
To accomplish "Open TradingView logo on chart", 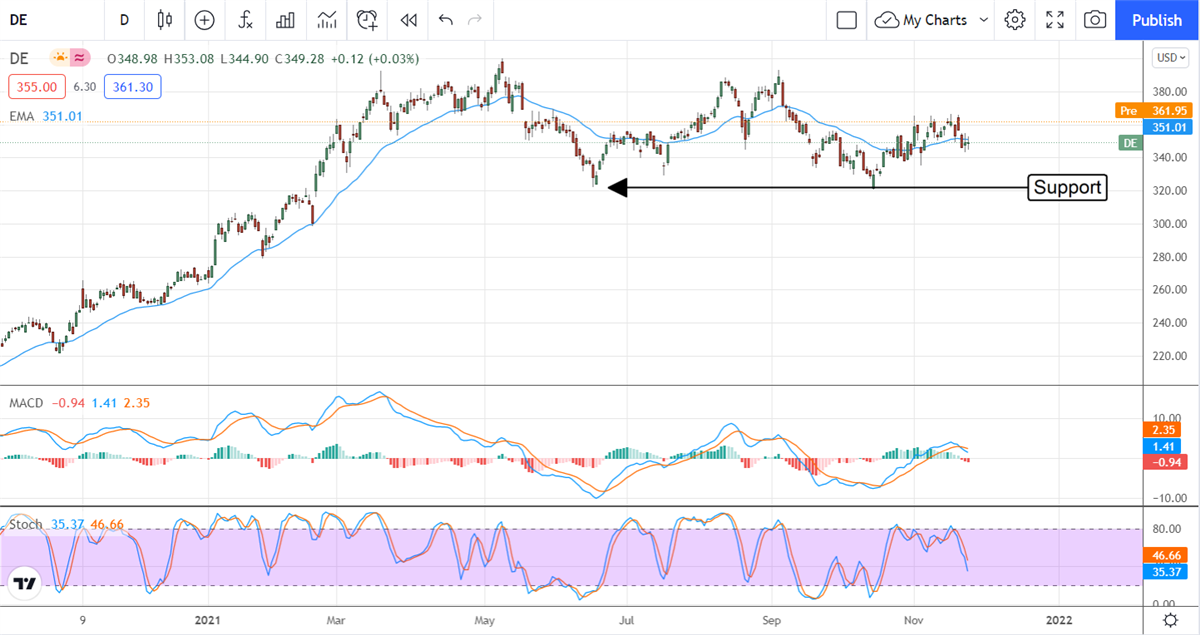I will pos(25,585).
